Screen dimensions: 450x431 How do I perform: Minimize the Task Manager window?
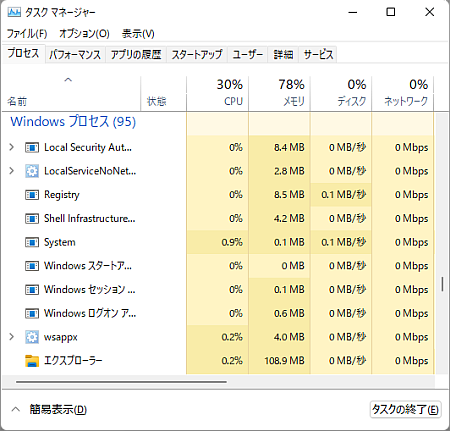353,12
